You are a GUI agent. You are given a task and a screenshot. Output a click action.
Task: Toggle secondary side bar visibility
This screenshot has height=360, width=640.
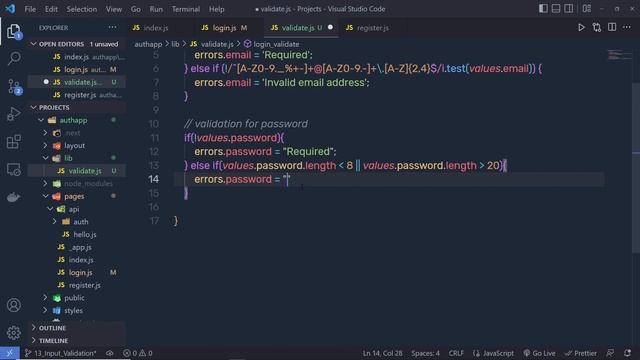point(569,9)
